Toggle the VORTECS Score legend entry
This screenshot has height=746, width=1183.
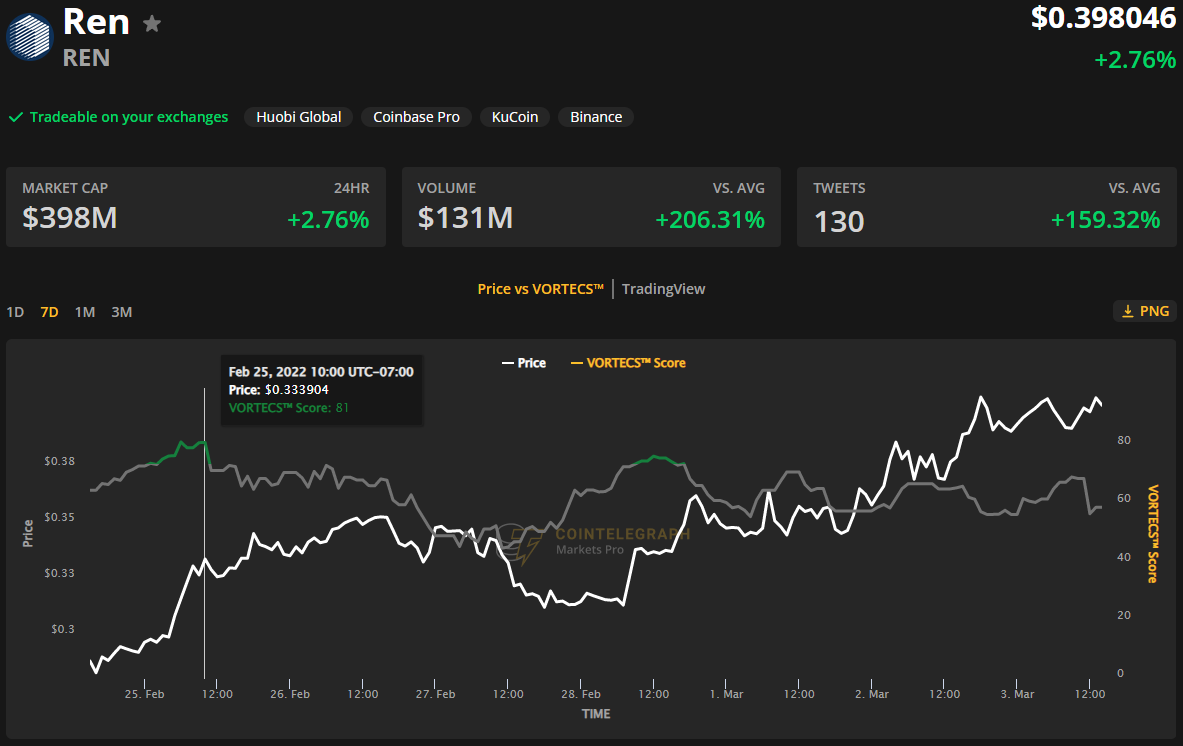[628, 363]
